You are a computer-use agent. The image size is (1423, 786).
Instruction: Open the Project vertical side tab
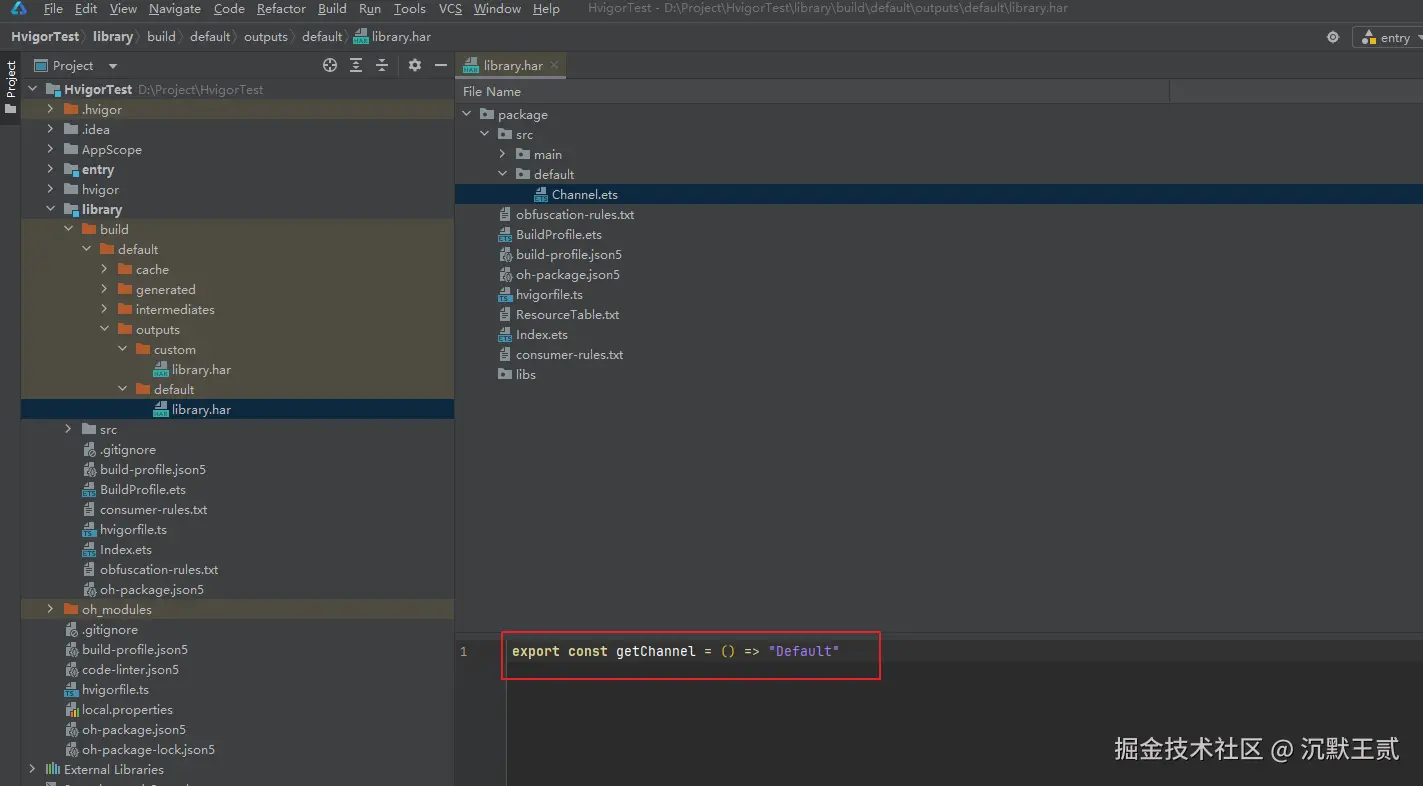pyautogui.click(x=11, y=88)
